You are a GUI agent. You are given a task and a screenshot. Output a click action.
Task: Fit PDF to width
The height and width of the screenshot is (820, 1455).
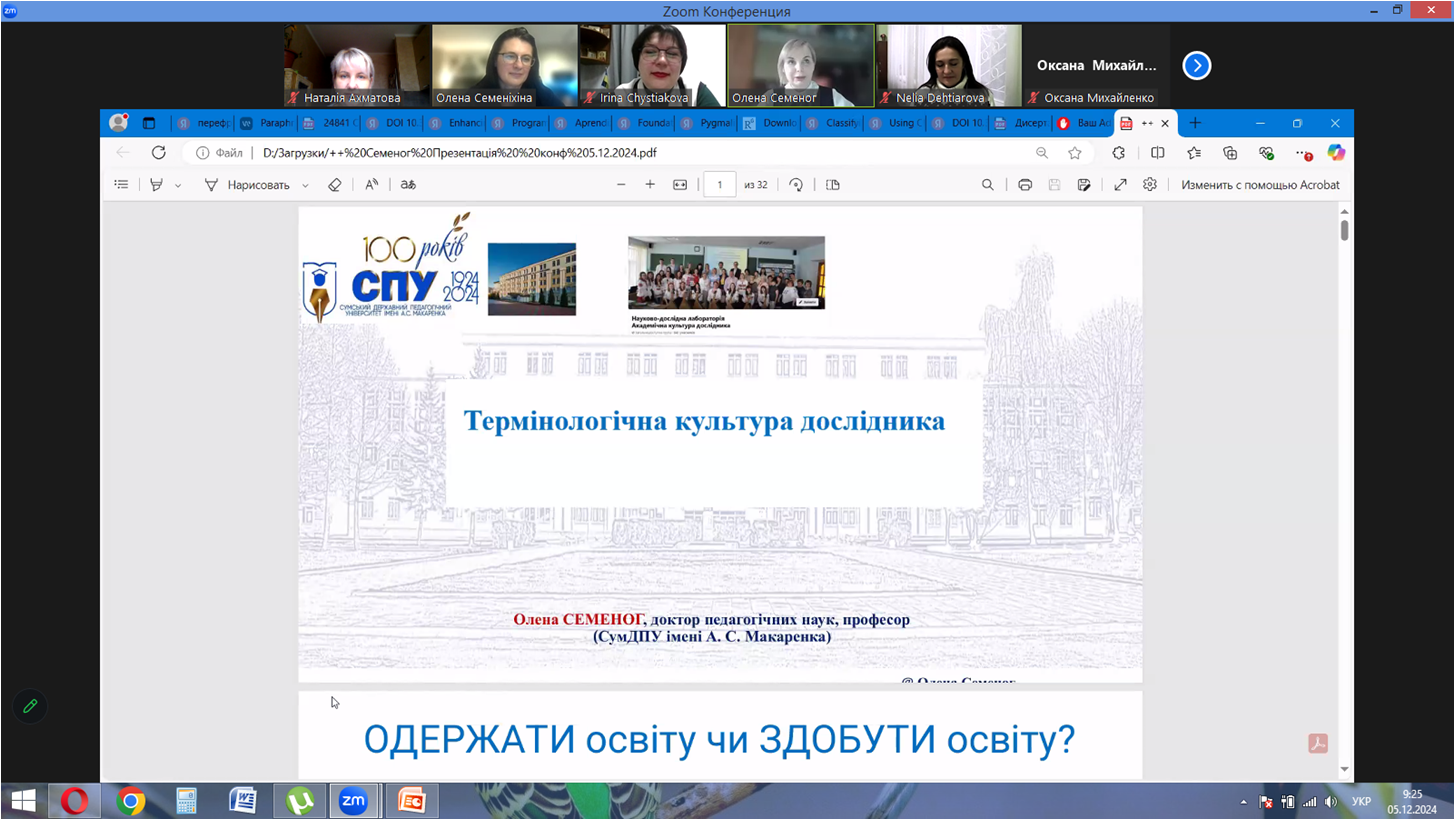click(680, 185)
